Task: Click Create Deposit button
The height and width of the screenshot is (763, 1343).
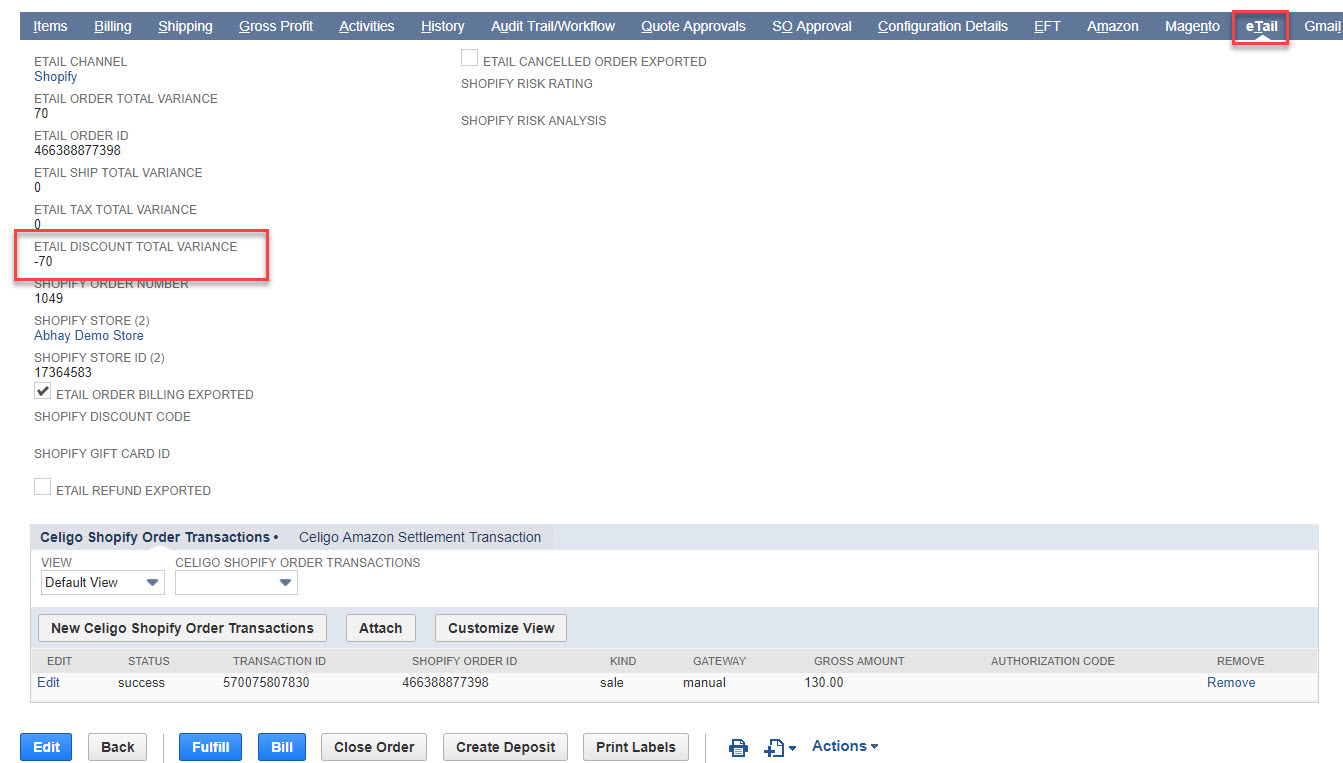Action: click(x=505, y=747)
